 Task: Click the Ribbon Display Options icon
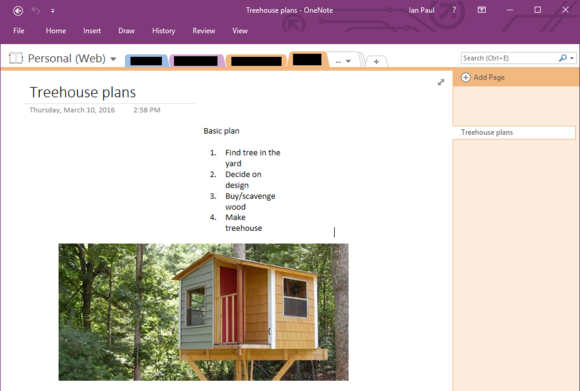482,10
